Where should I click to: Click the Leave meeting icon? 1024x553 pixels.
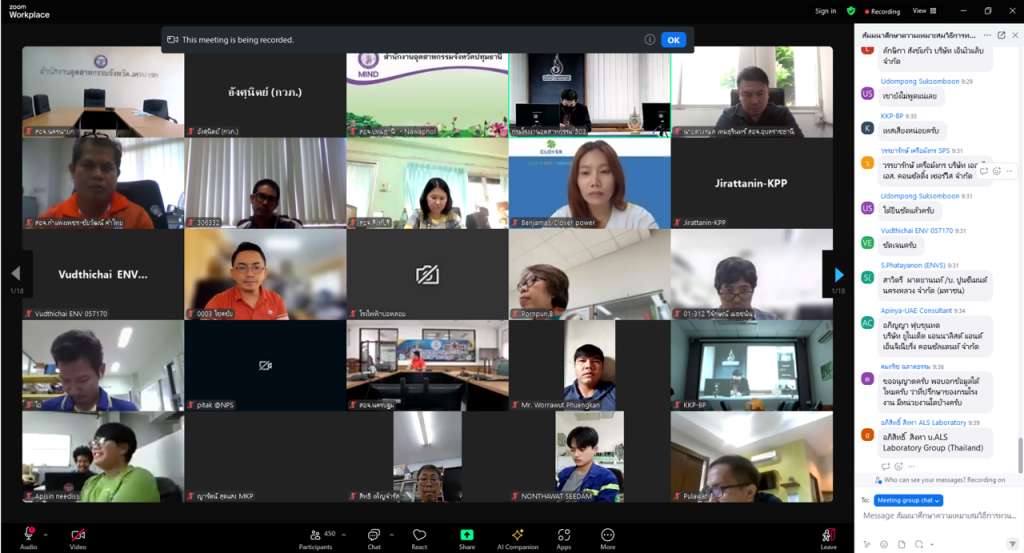(x=828, y=537)
